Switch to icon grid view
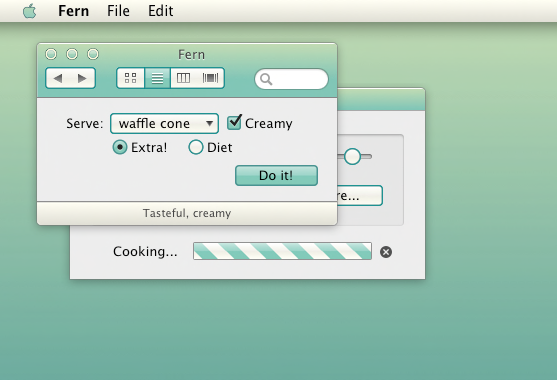557x380 pixels. click(131, 78)
